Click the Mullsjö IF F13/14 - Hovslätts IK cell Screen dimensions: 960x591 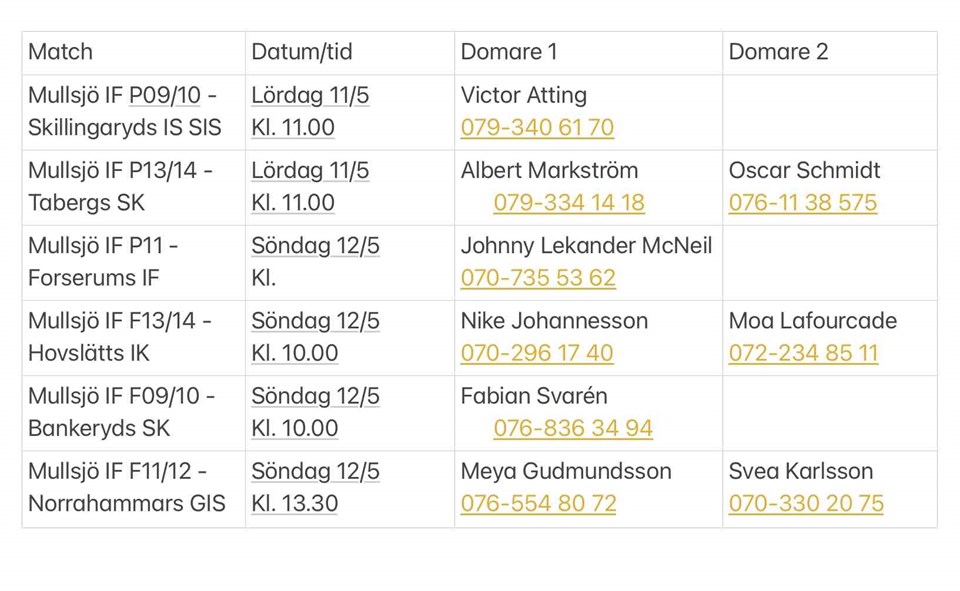click(133, 337)
